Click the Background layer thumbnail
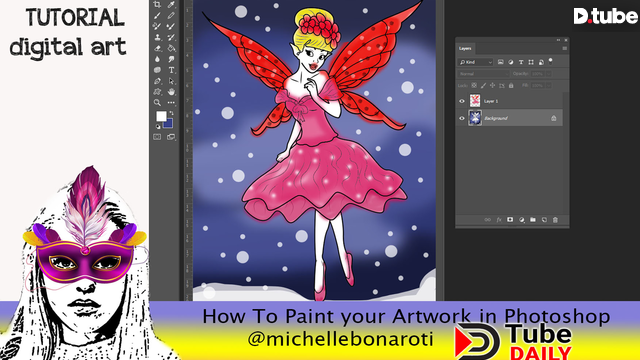 click(x=475, y=118)
